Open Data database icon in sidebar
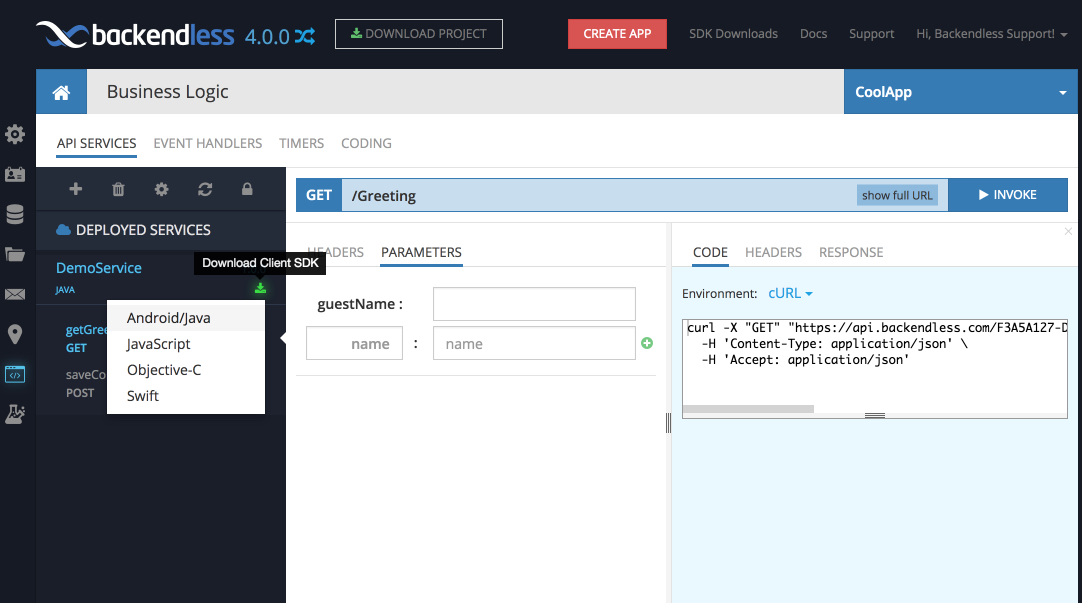Screen dimensions: 1082x603 tap(14, 215)
